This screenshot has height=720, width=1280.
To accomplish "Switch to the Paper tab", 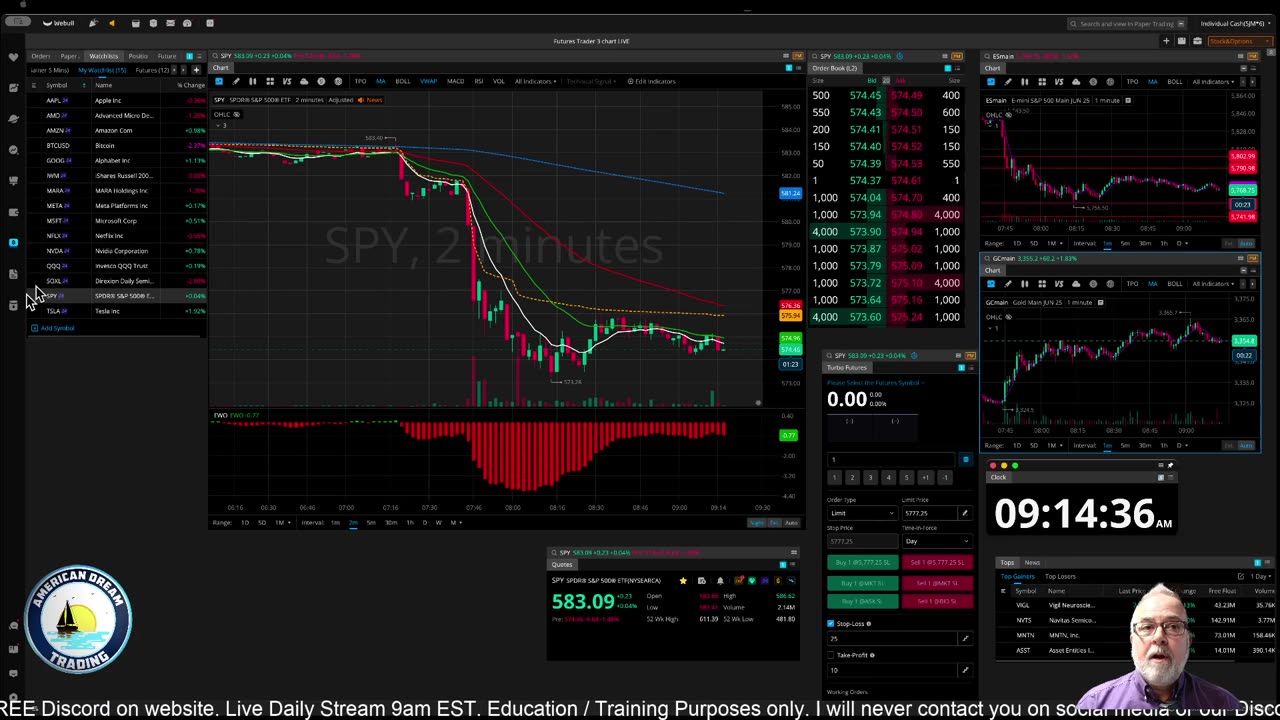I will point(69,56).
